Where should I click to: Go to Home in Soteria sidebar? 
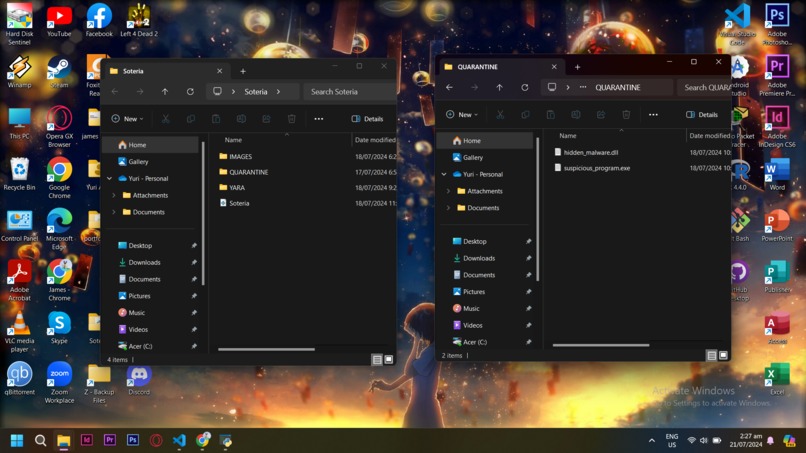[x=152, y=145]
